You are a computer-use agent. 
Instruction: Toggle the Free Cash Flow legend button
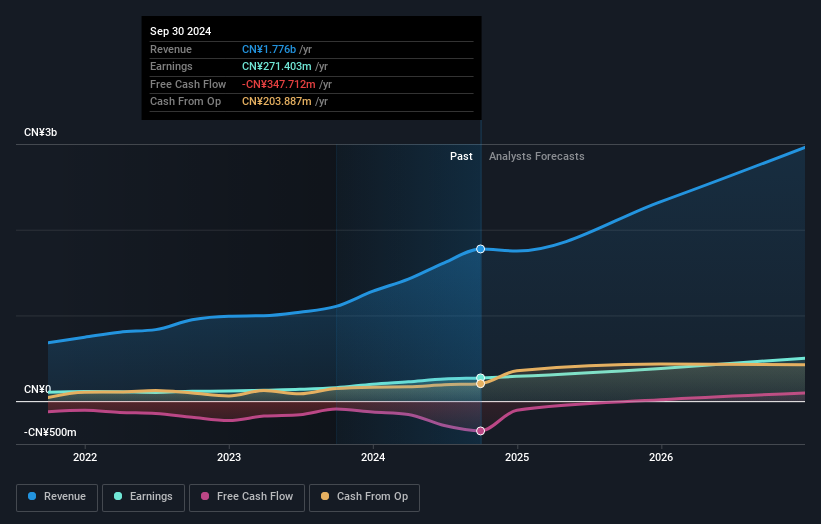click(x=247, y=497)
